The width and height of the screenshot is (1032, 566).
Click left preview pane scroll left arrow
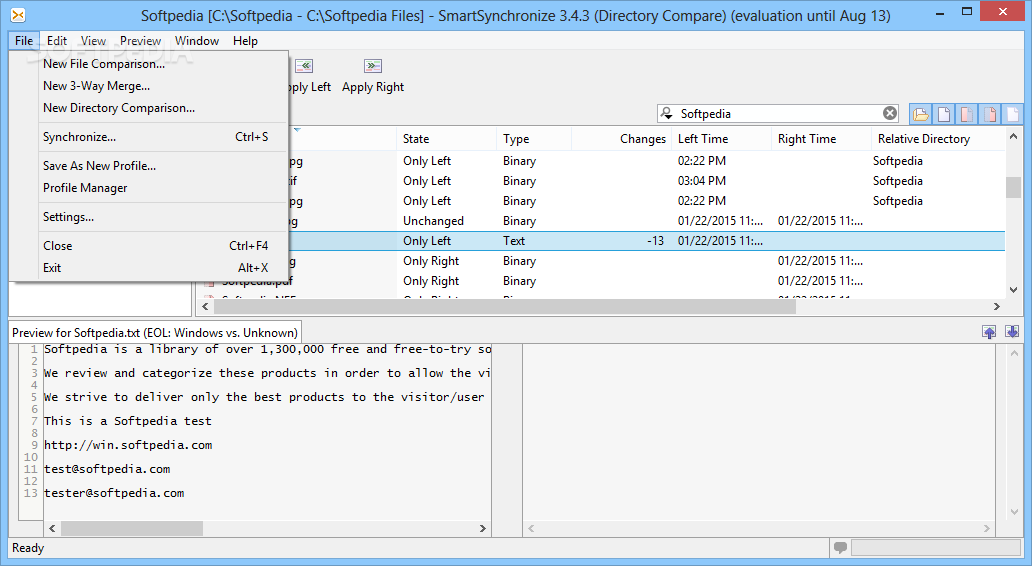(53, 528)
